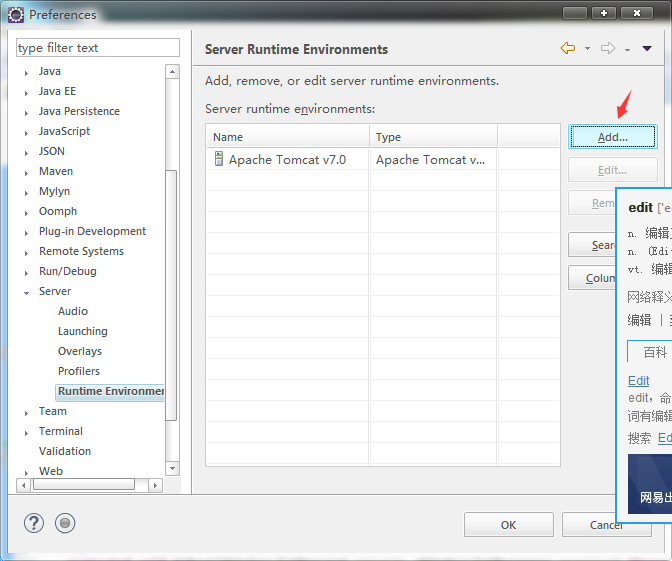Click tree scrollbar down arrow

click(172, 468)
